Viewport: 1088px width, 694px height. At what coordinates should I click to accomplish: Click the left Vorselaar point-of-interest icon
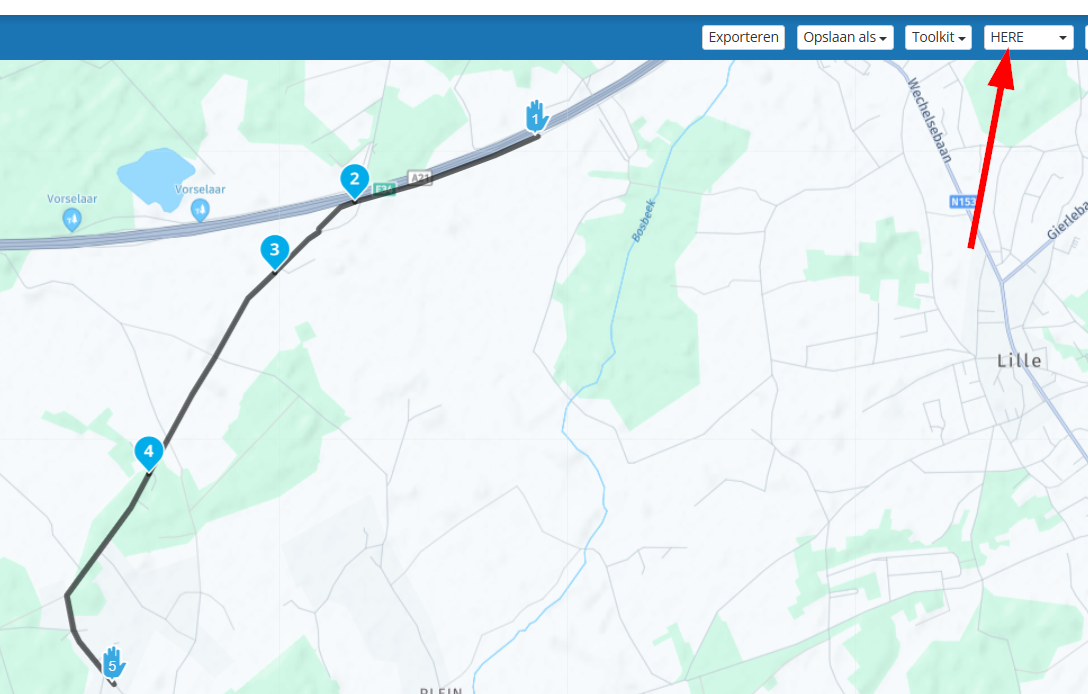[71, 220]
